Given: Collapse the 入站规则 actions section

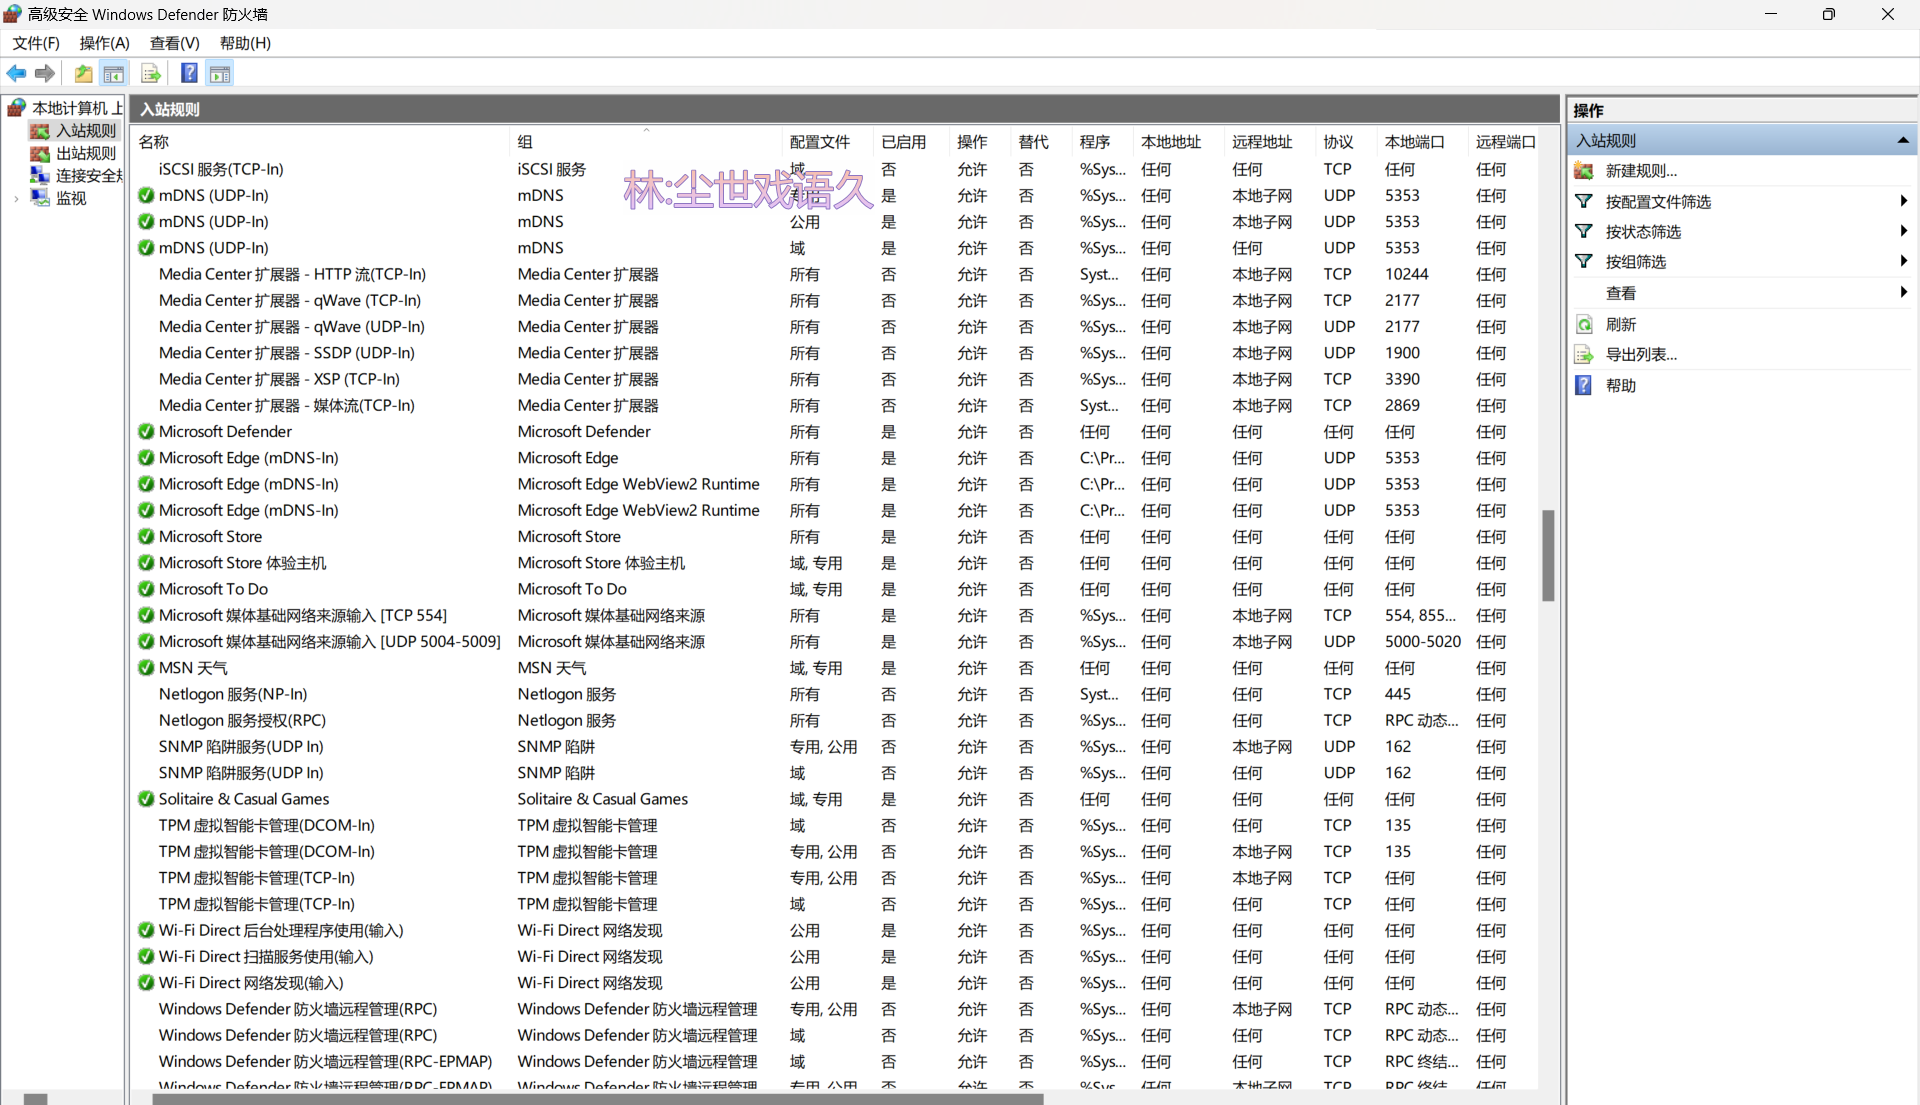Looking at the screenshot, I should point(1902,141).
